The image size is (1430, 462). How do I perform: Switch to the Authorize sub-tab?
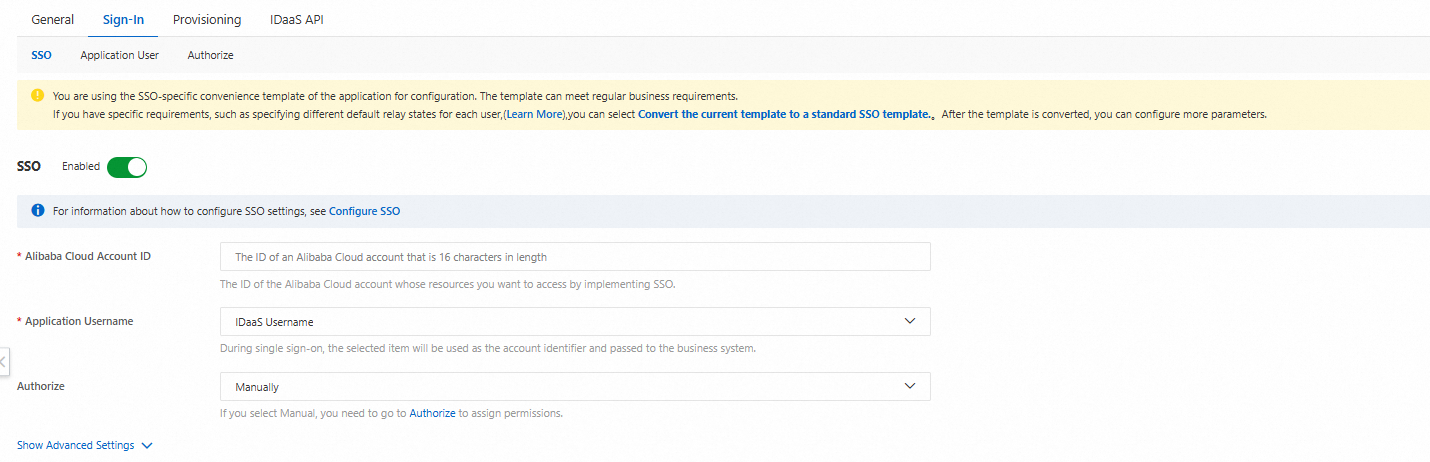210,55
